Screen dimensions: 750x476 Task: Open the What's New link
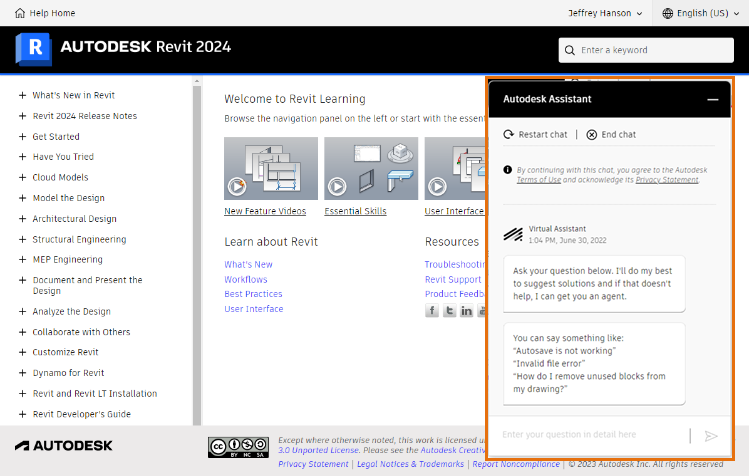248,264
